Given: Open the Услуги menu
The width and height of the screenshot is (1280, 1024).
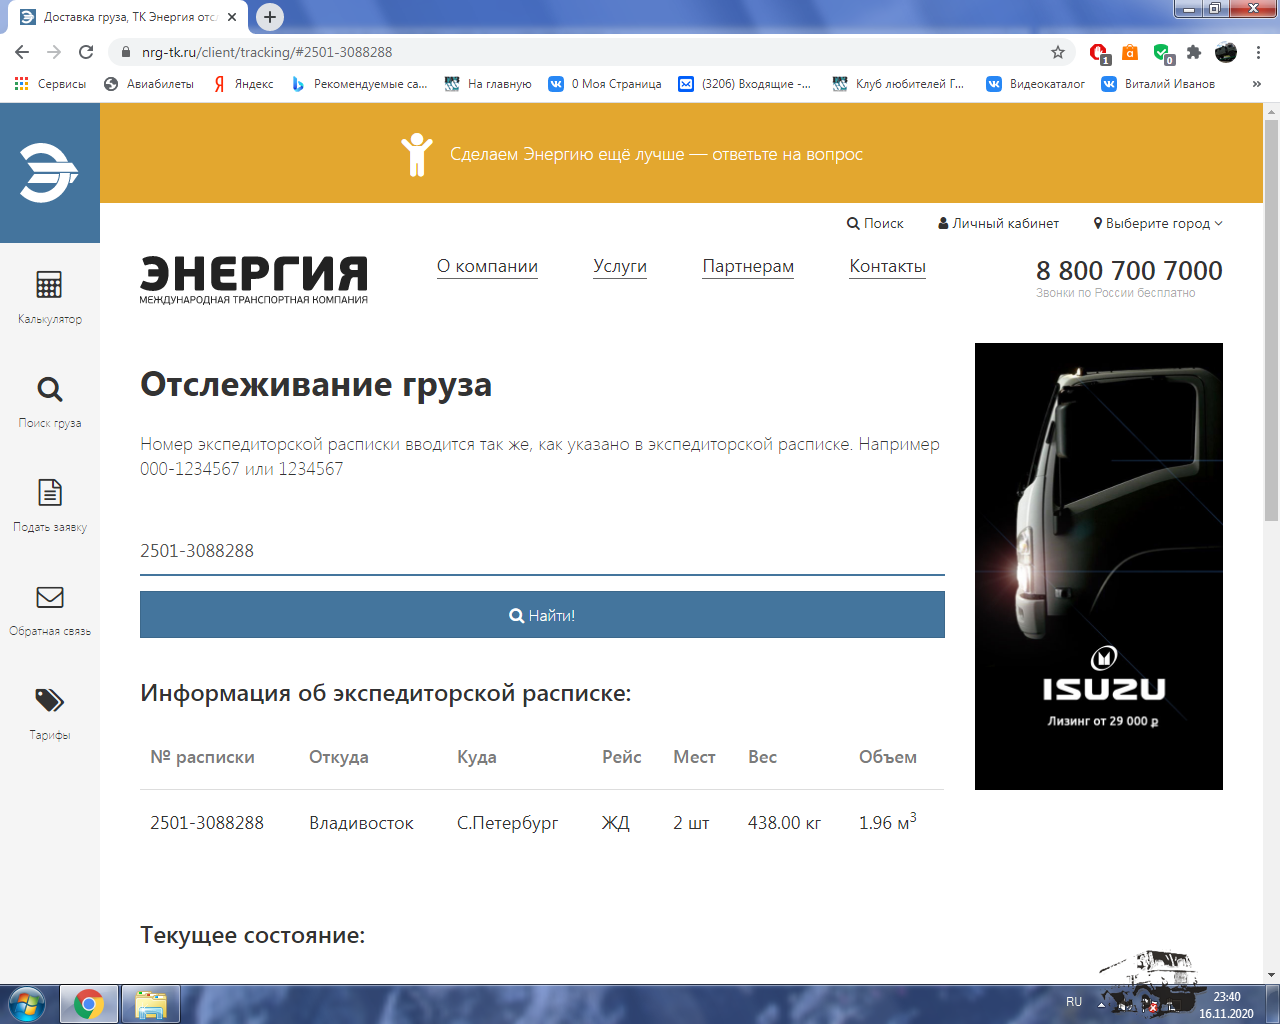Looking at the screenshot, I should point(620,266).
